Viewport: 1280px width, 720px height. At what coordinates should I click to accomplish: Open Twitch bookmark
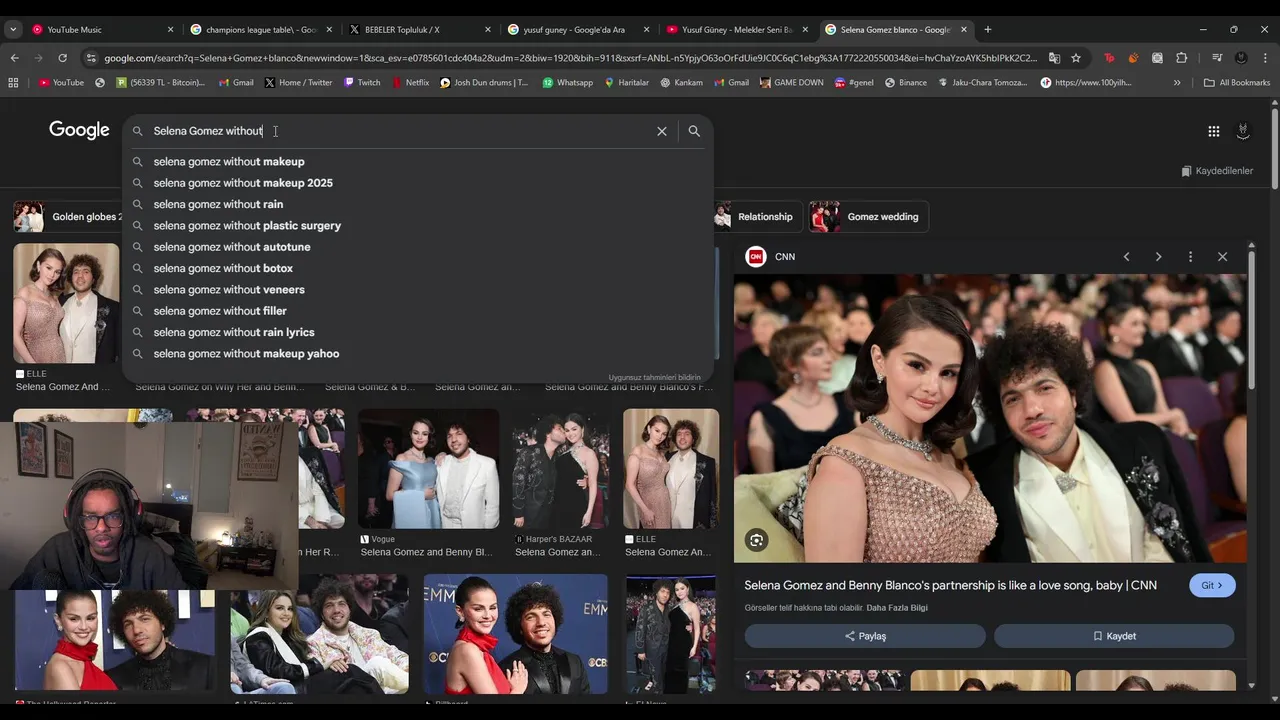pyautogui.click(x=361, y=82)
